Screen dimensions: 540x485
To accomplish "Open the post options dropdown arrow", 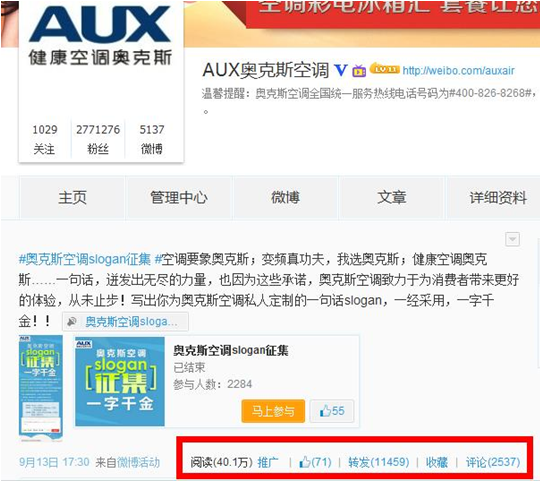I will tap(512, 239).
